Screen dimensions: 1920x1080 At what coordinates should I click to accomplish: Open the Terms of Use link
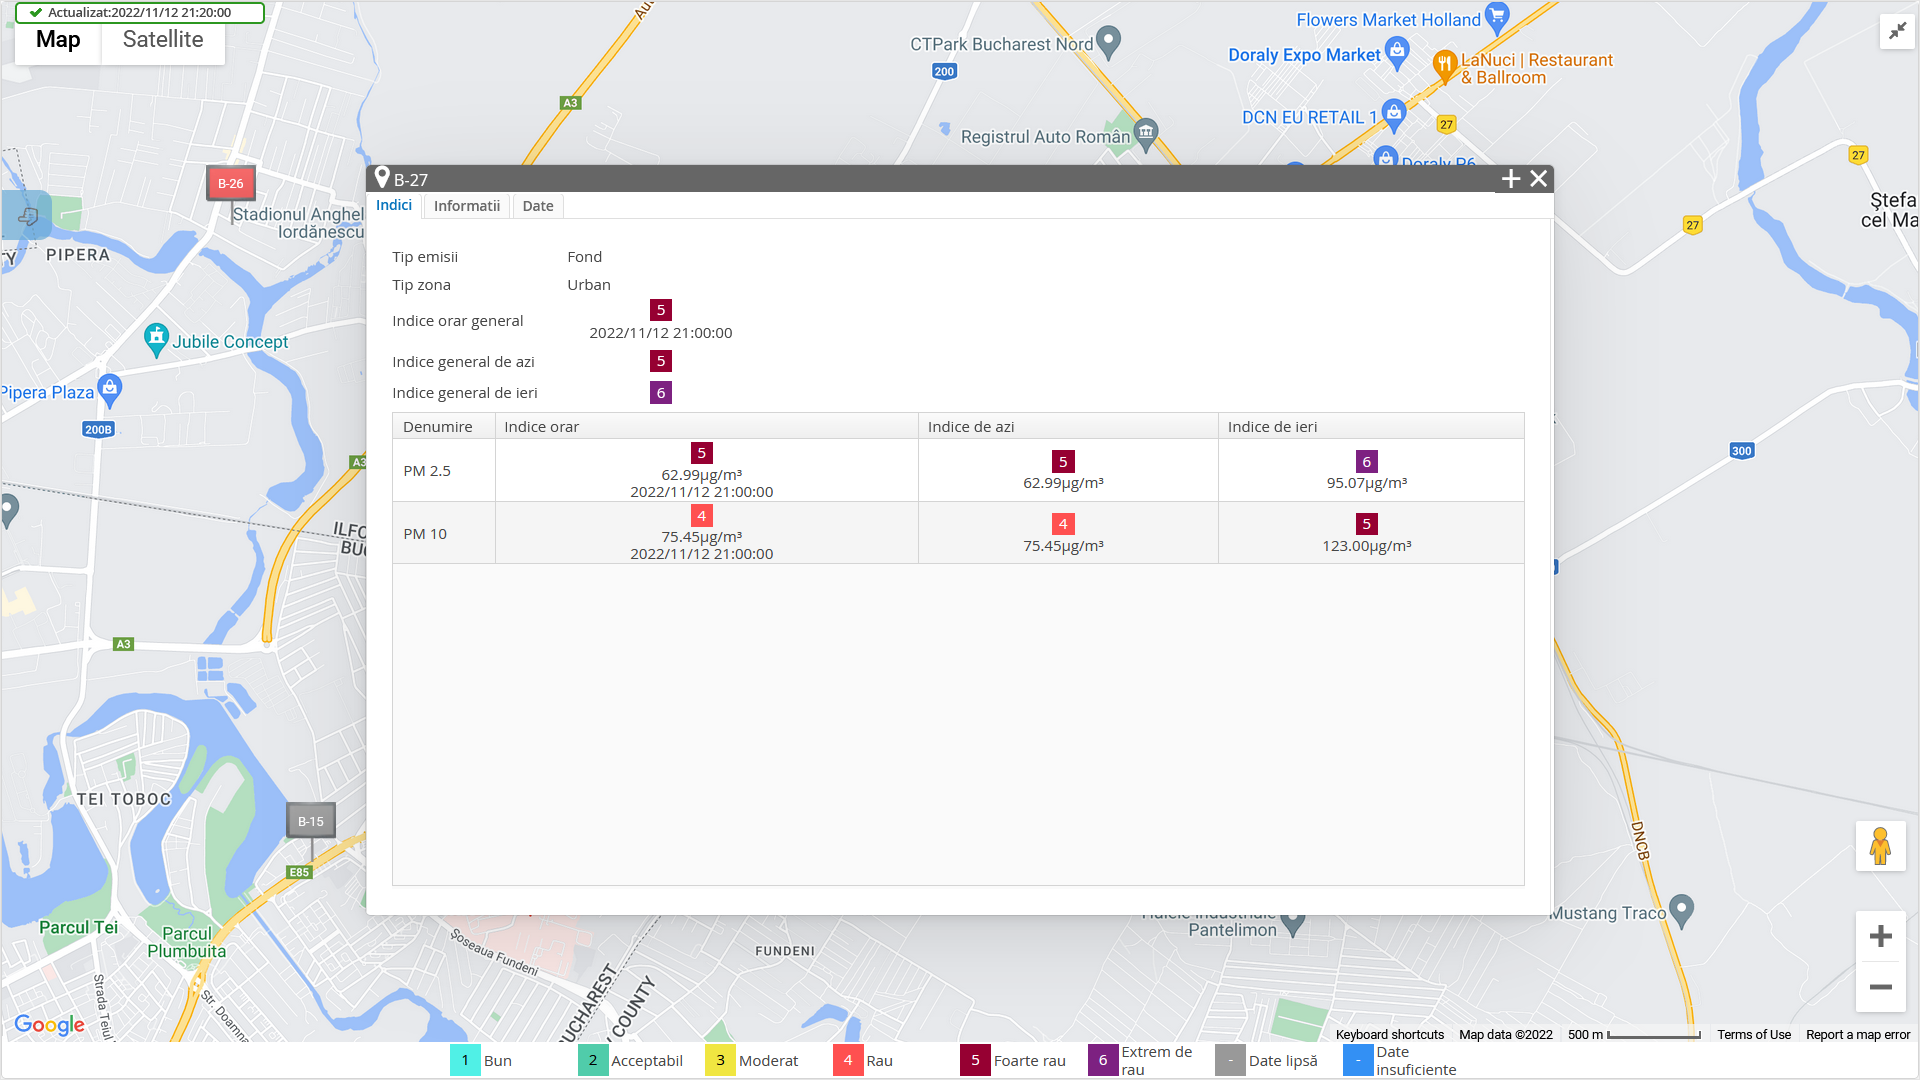coord(1753,1035)
